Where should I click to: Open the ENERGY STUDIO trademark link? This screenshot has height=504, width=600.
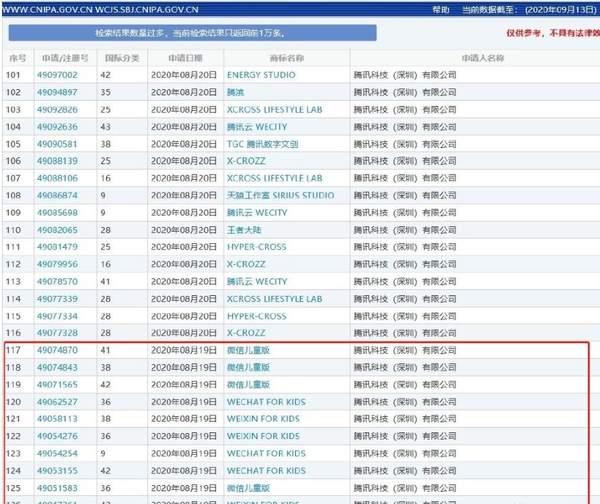click(261, 75)
